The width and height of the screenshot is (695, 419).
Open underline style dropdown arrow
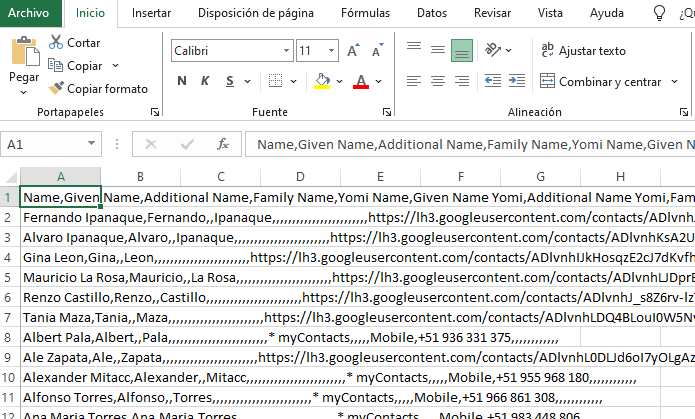click(x=247, y=82)
